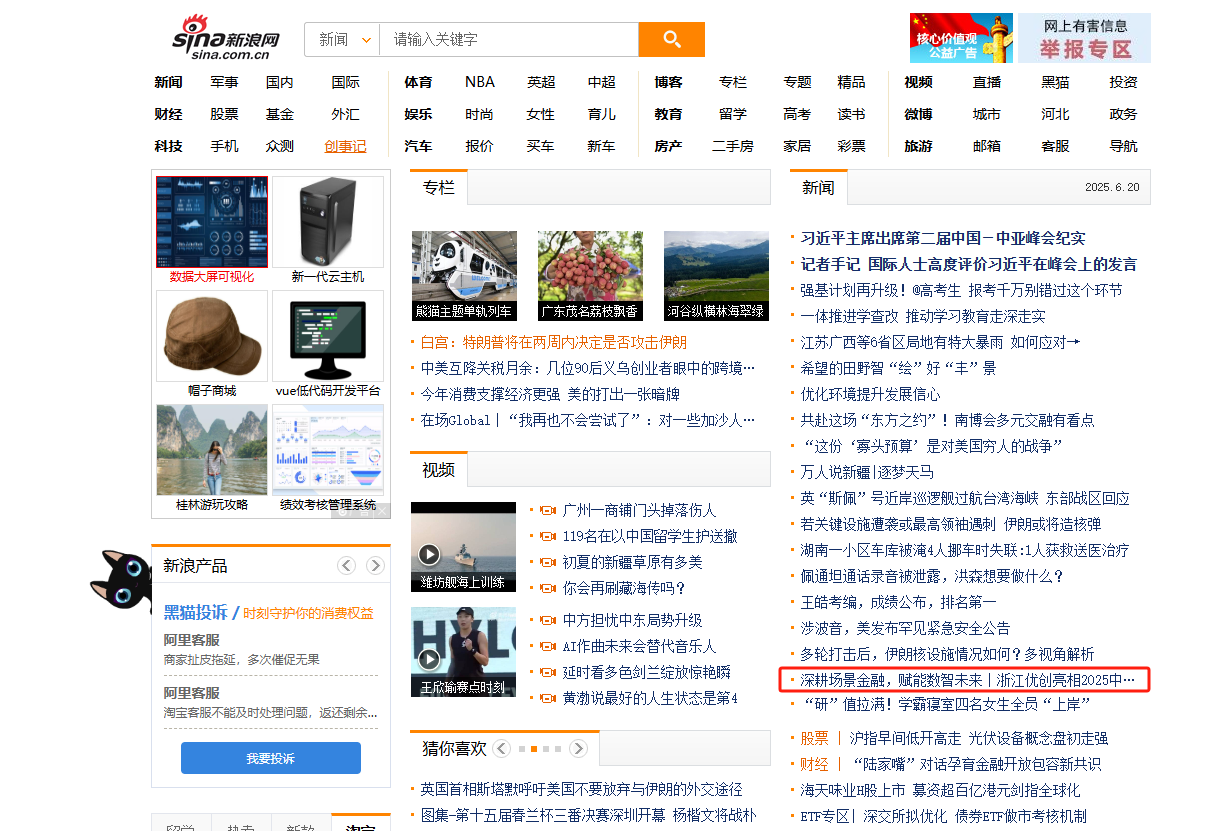This screenshot has height=831, width=1220.
Task: Open news 涉波音，美发布罕见紧急安全公告
Action: click(906, 628)
